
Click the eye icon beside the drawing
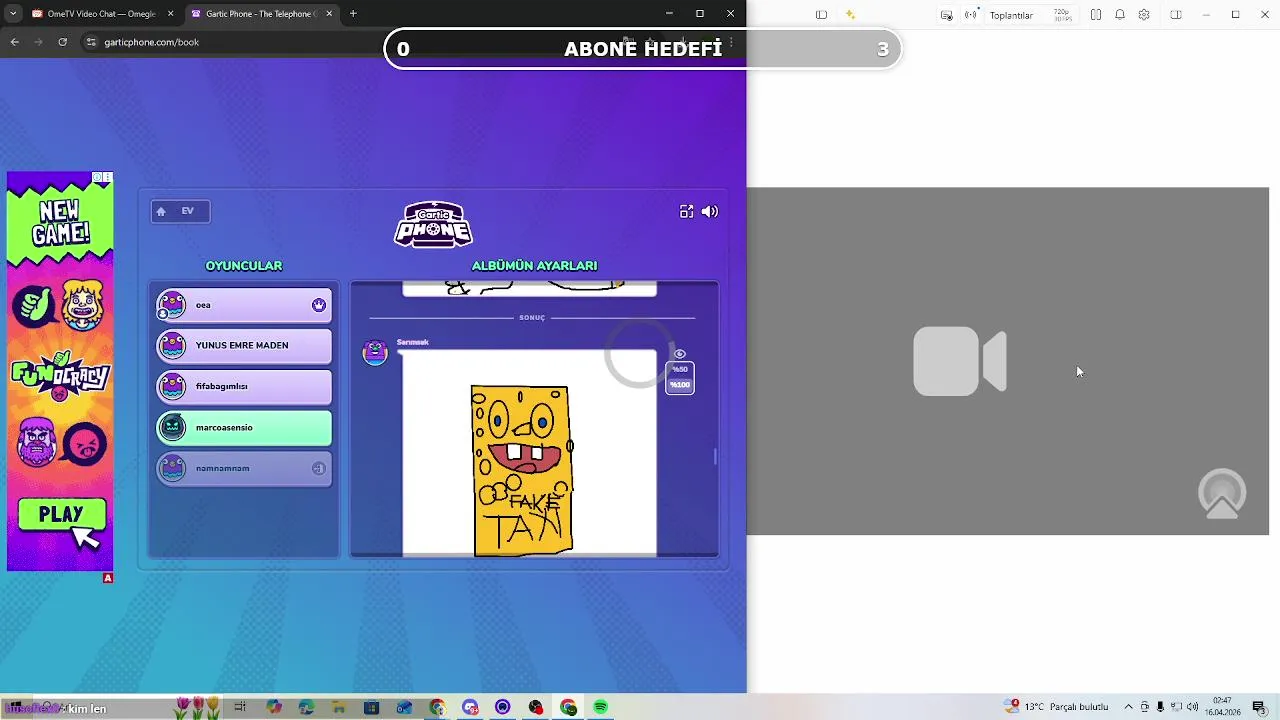point(680,354)
